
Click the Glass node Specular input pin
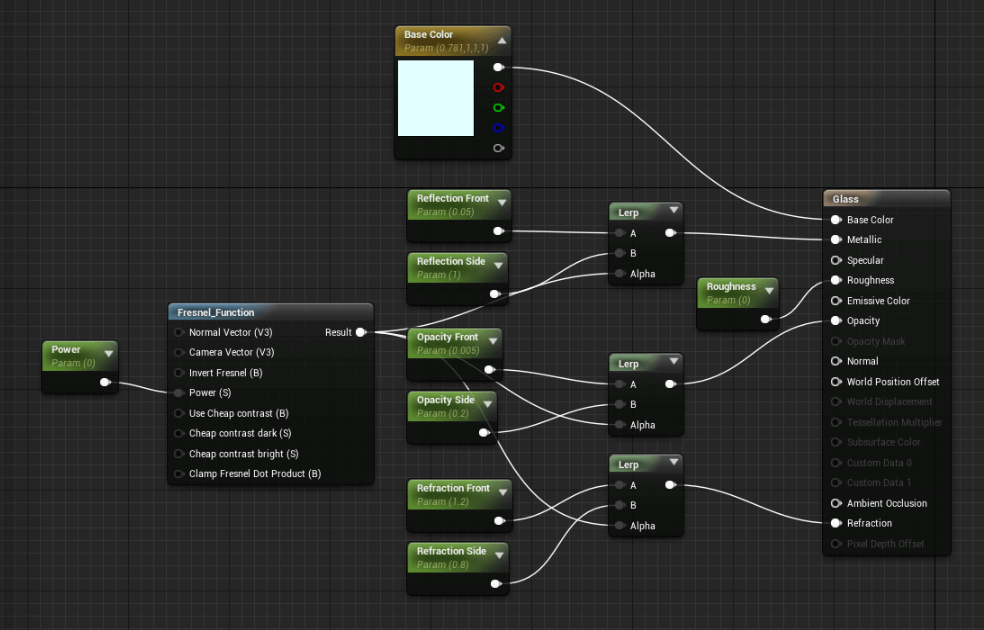(836, 260)
